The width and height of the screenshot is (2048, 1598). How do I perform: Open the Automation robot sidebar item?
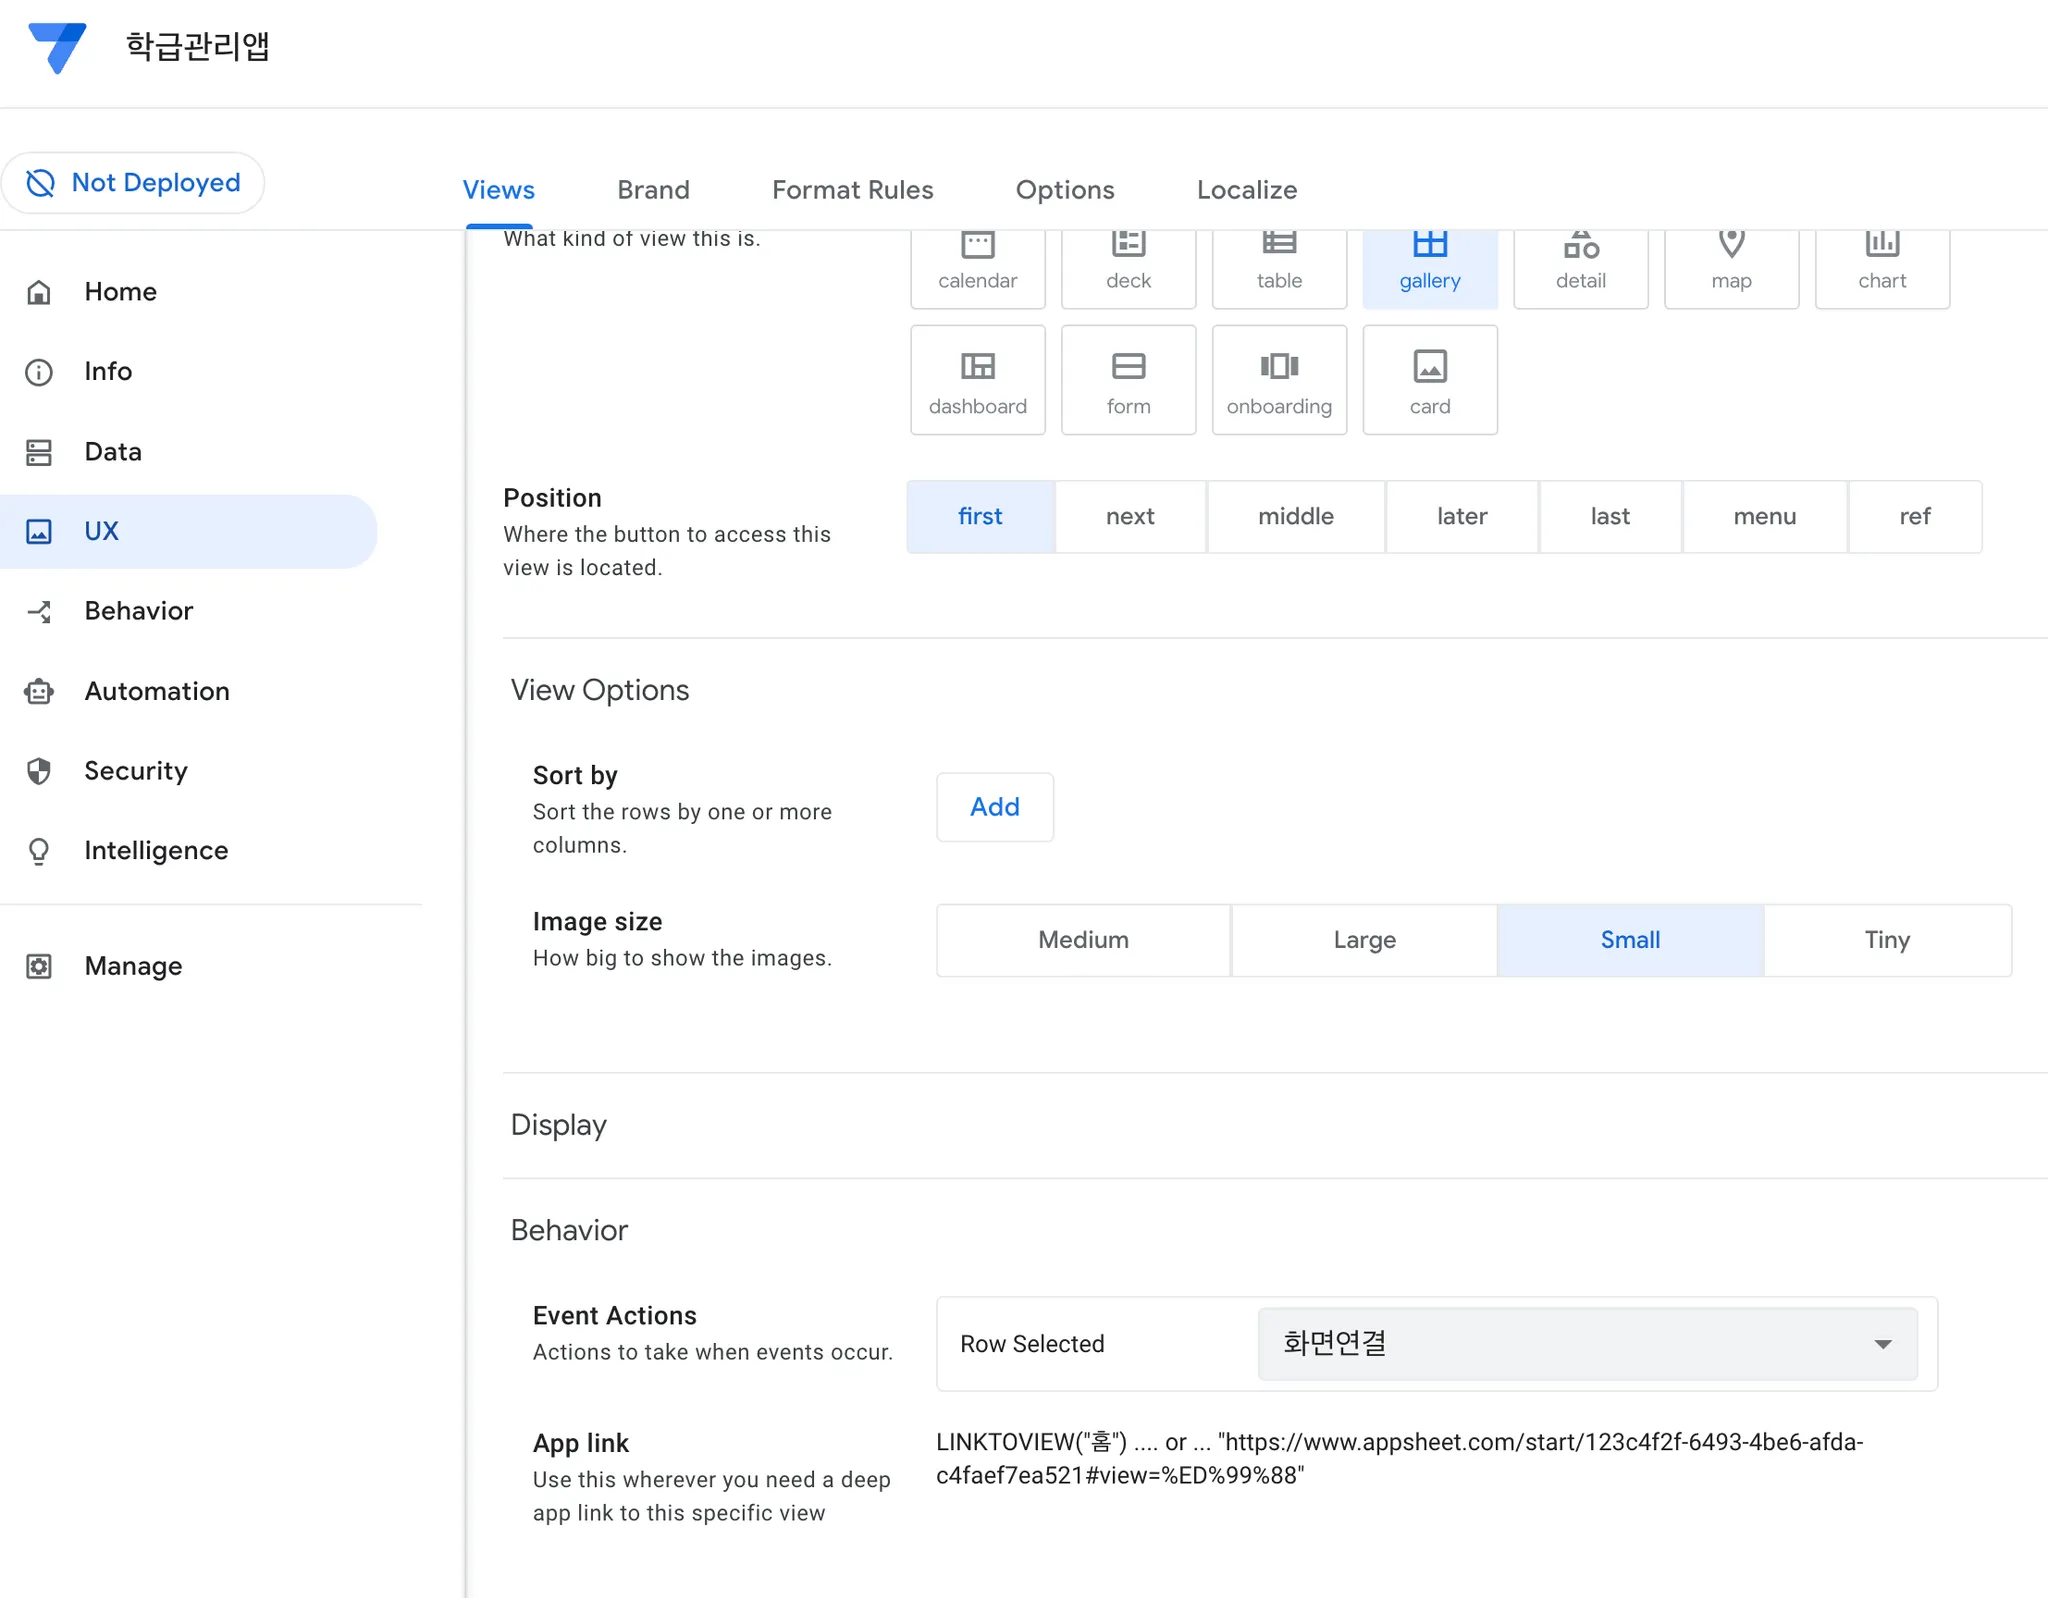pyautogui.click(x=156, y=691)
